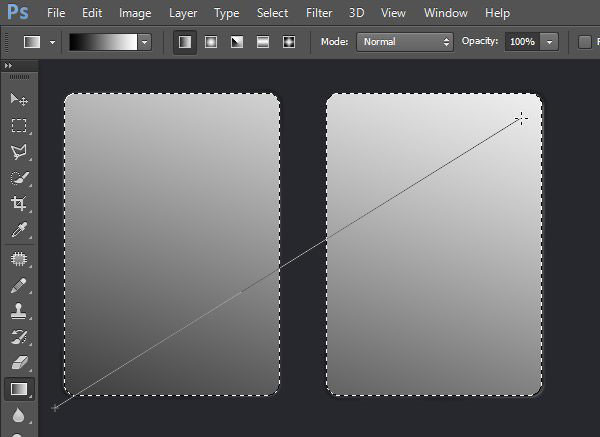Select the Crop tool
The height and width of the screenshot is (437, 600).
(x=19, y=204)
